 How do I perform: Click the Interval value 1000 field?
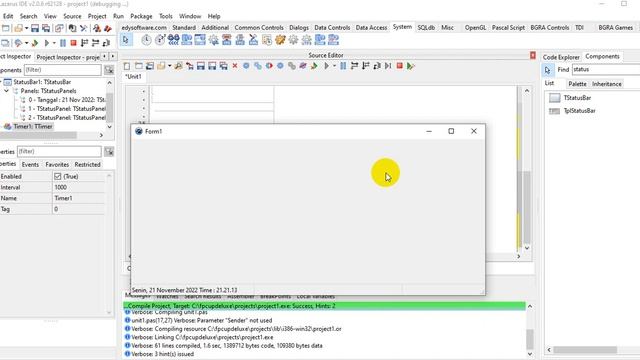point(79,187)
